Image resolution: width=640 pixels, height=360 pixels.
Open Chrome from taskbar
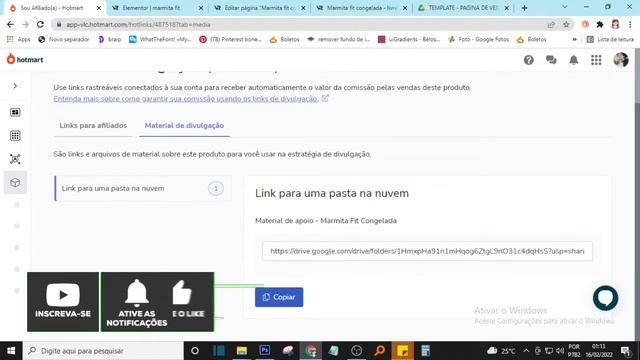311,351
